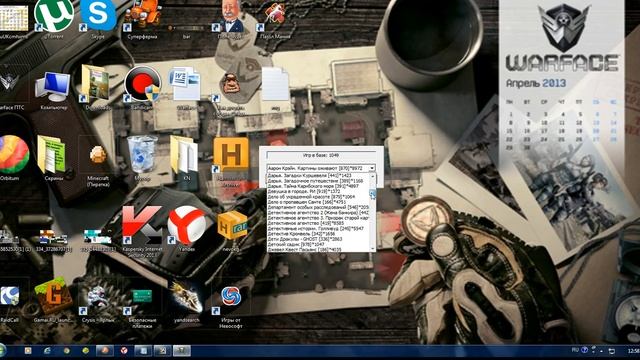Select Детективное агентство 2 entry
The height and width of the screenshot is (360, 640).
click(x=318, y=213)
